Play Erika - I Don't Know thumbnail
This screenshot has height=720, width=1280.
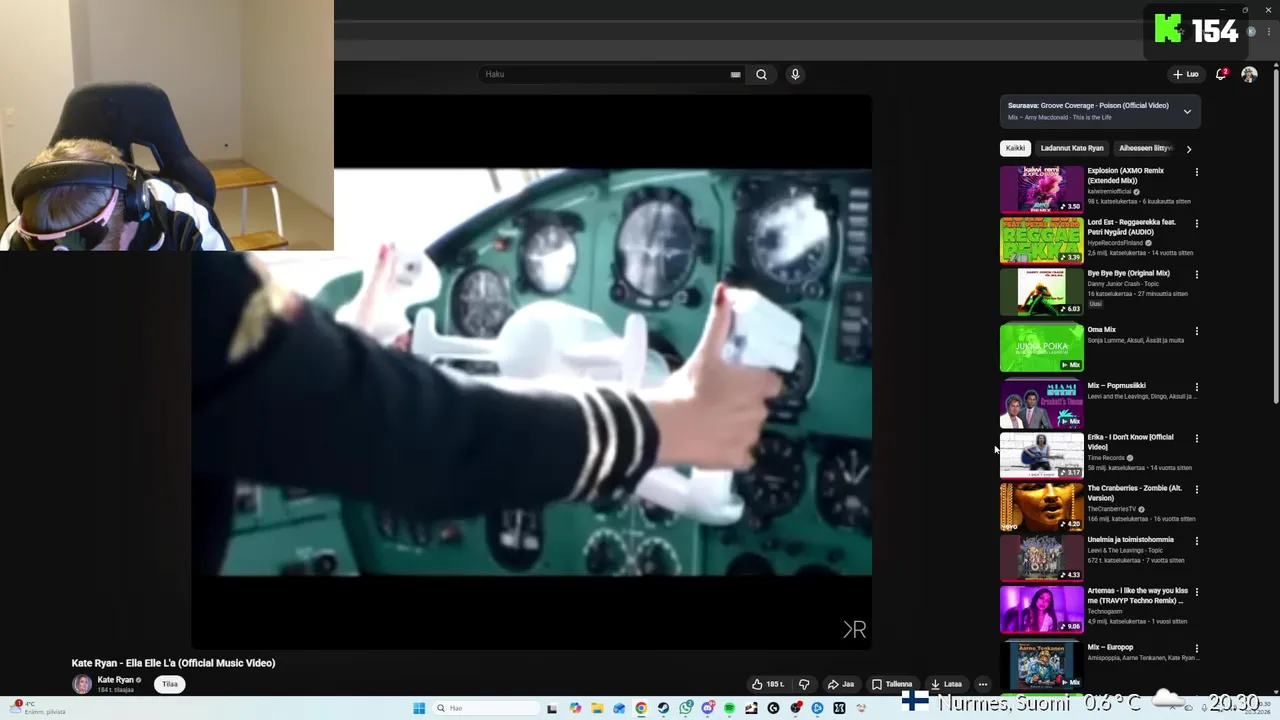pos(1041,455)
